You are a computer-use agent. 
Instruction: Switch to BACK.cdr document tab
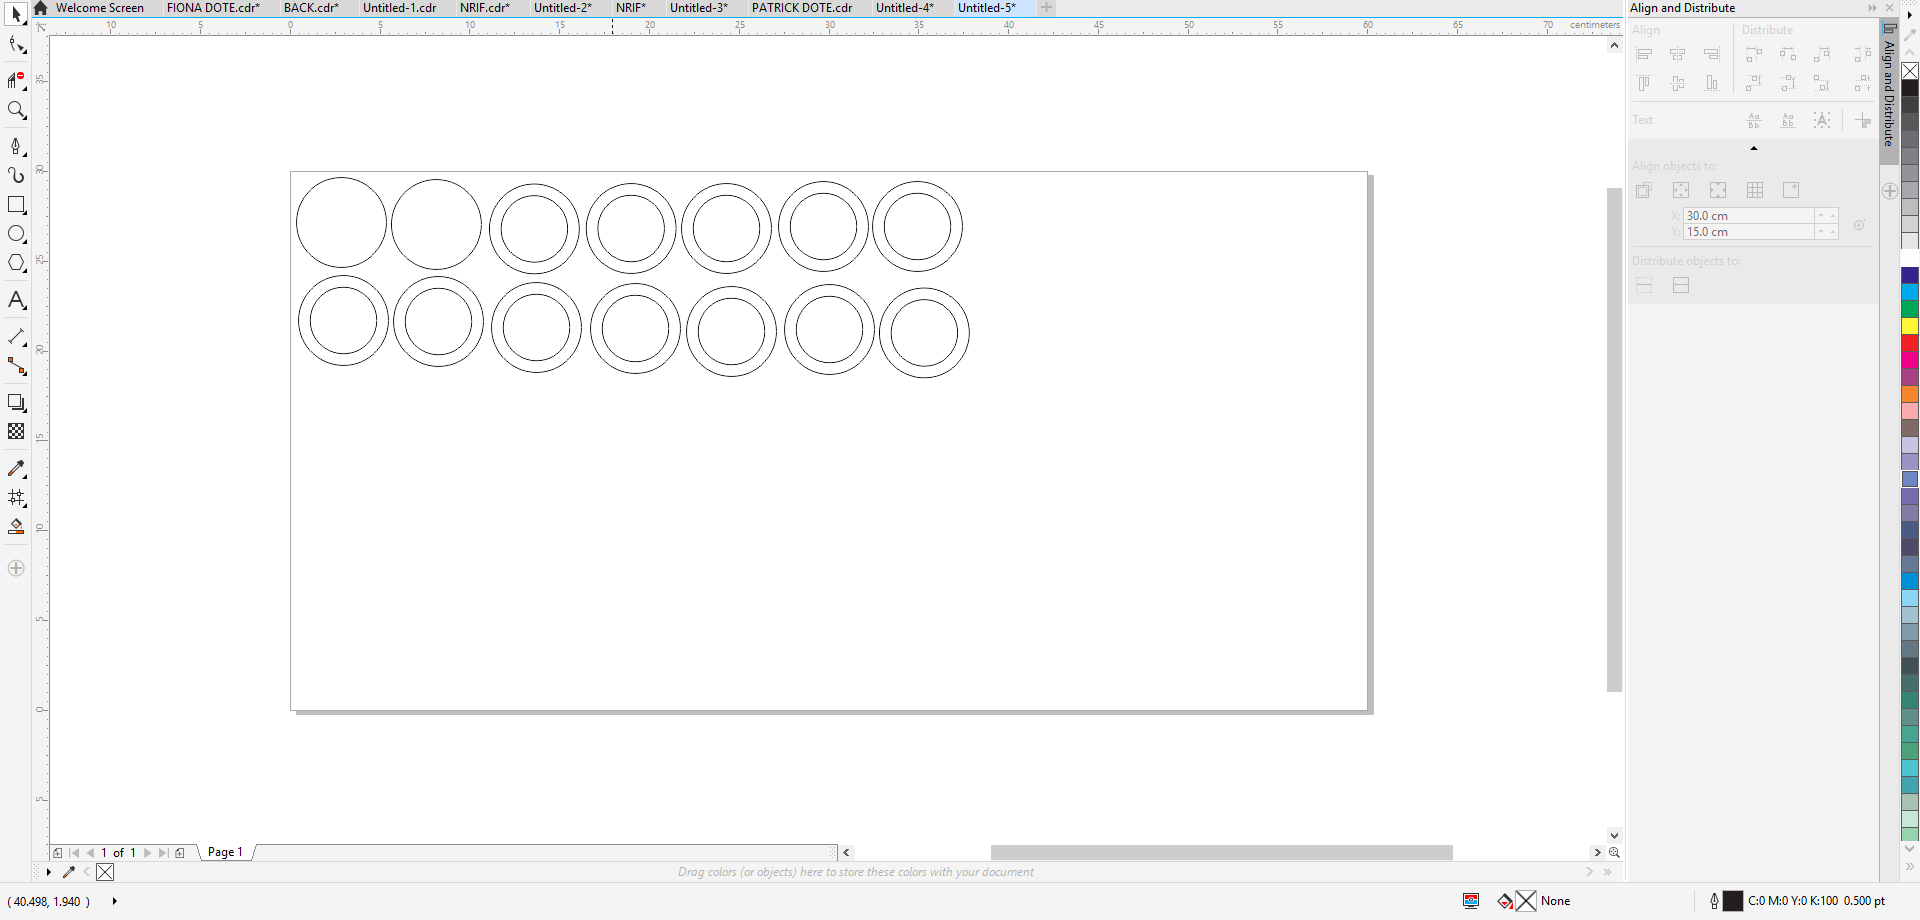click(311, 8)
